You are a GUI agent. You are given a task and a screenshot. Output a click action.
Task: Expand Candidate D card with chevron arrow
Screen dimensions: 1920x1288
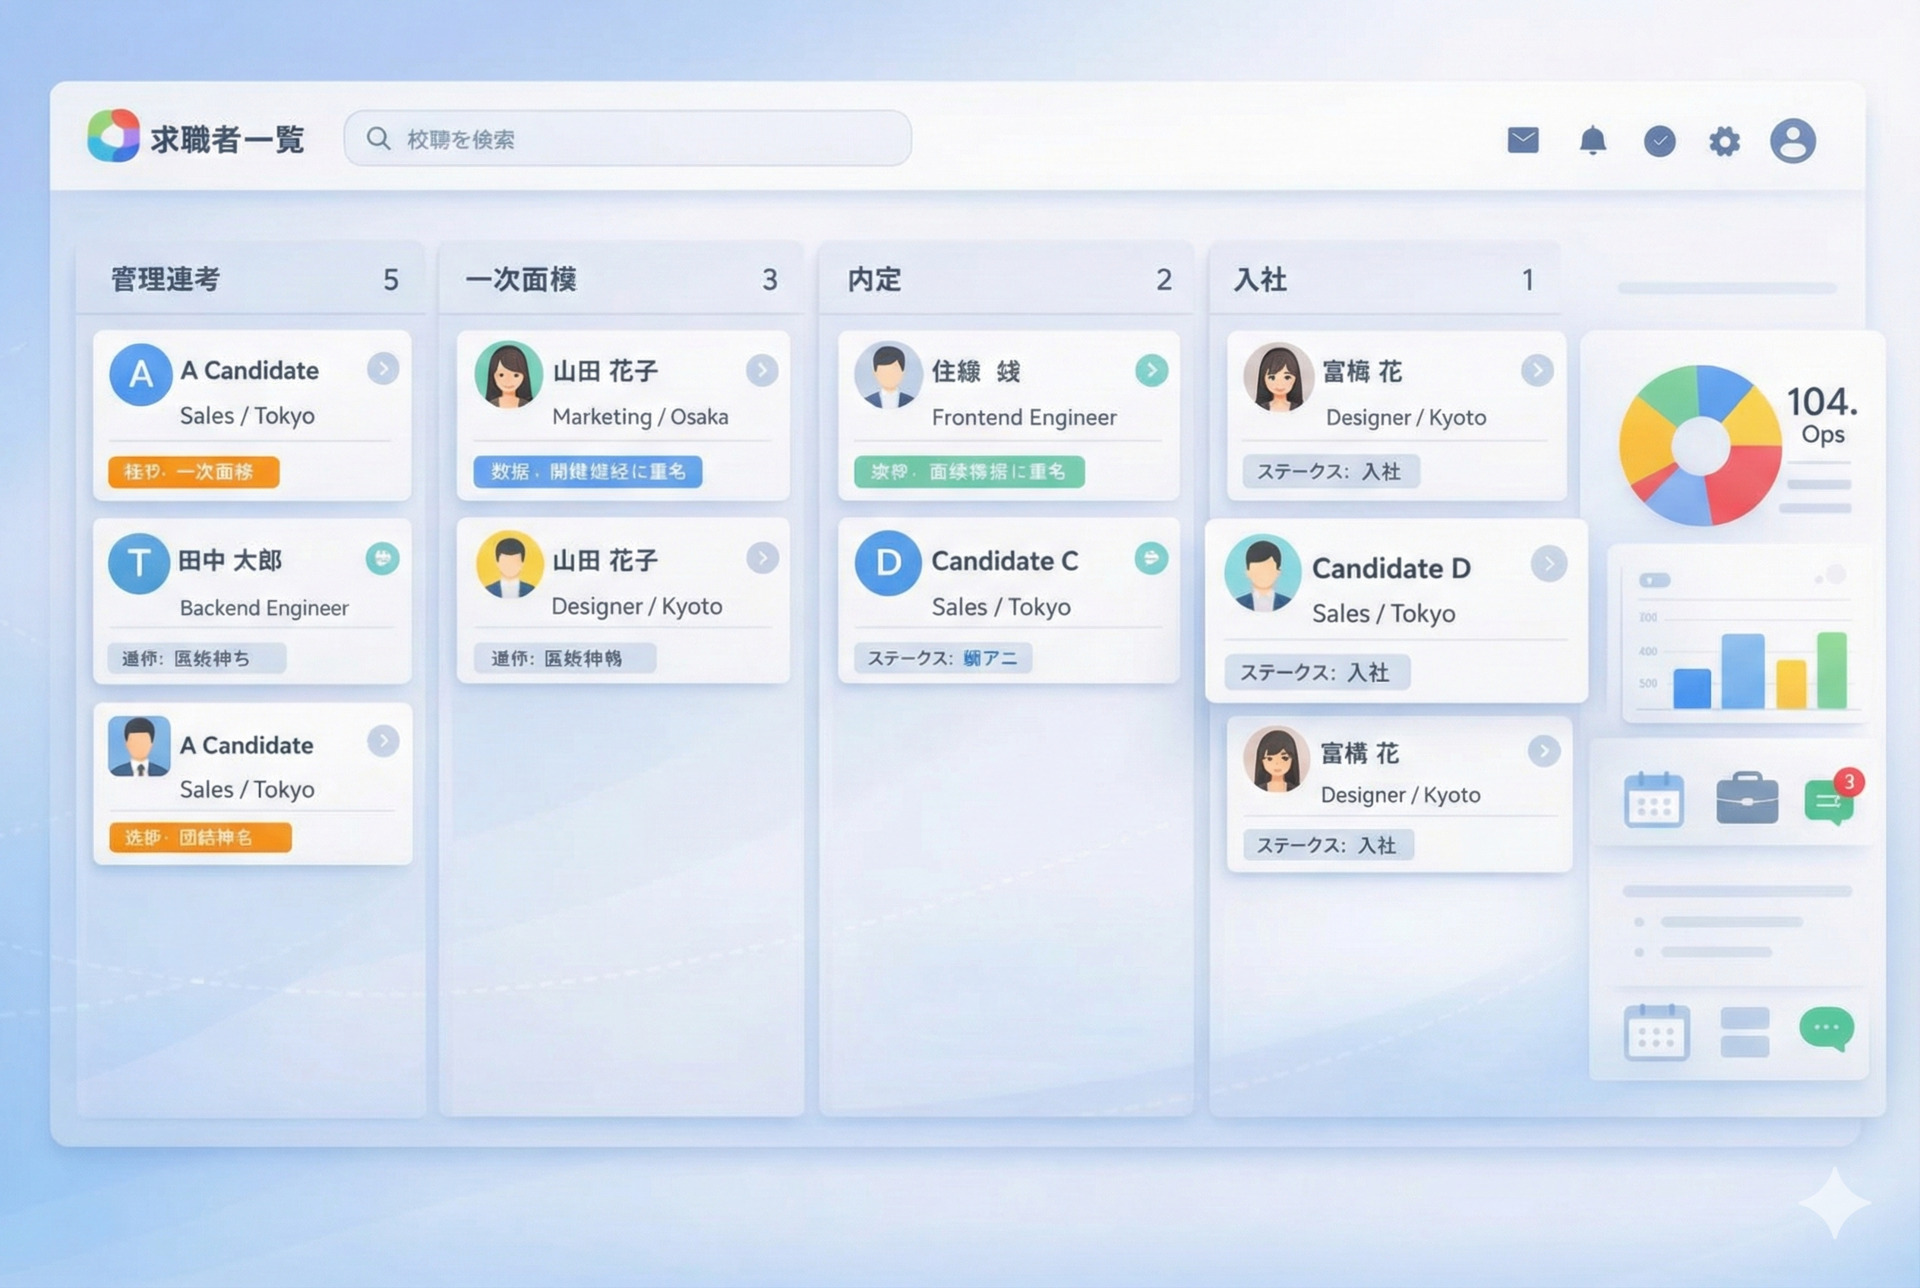1548,564
